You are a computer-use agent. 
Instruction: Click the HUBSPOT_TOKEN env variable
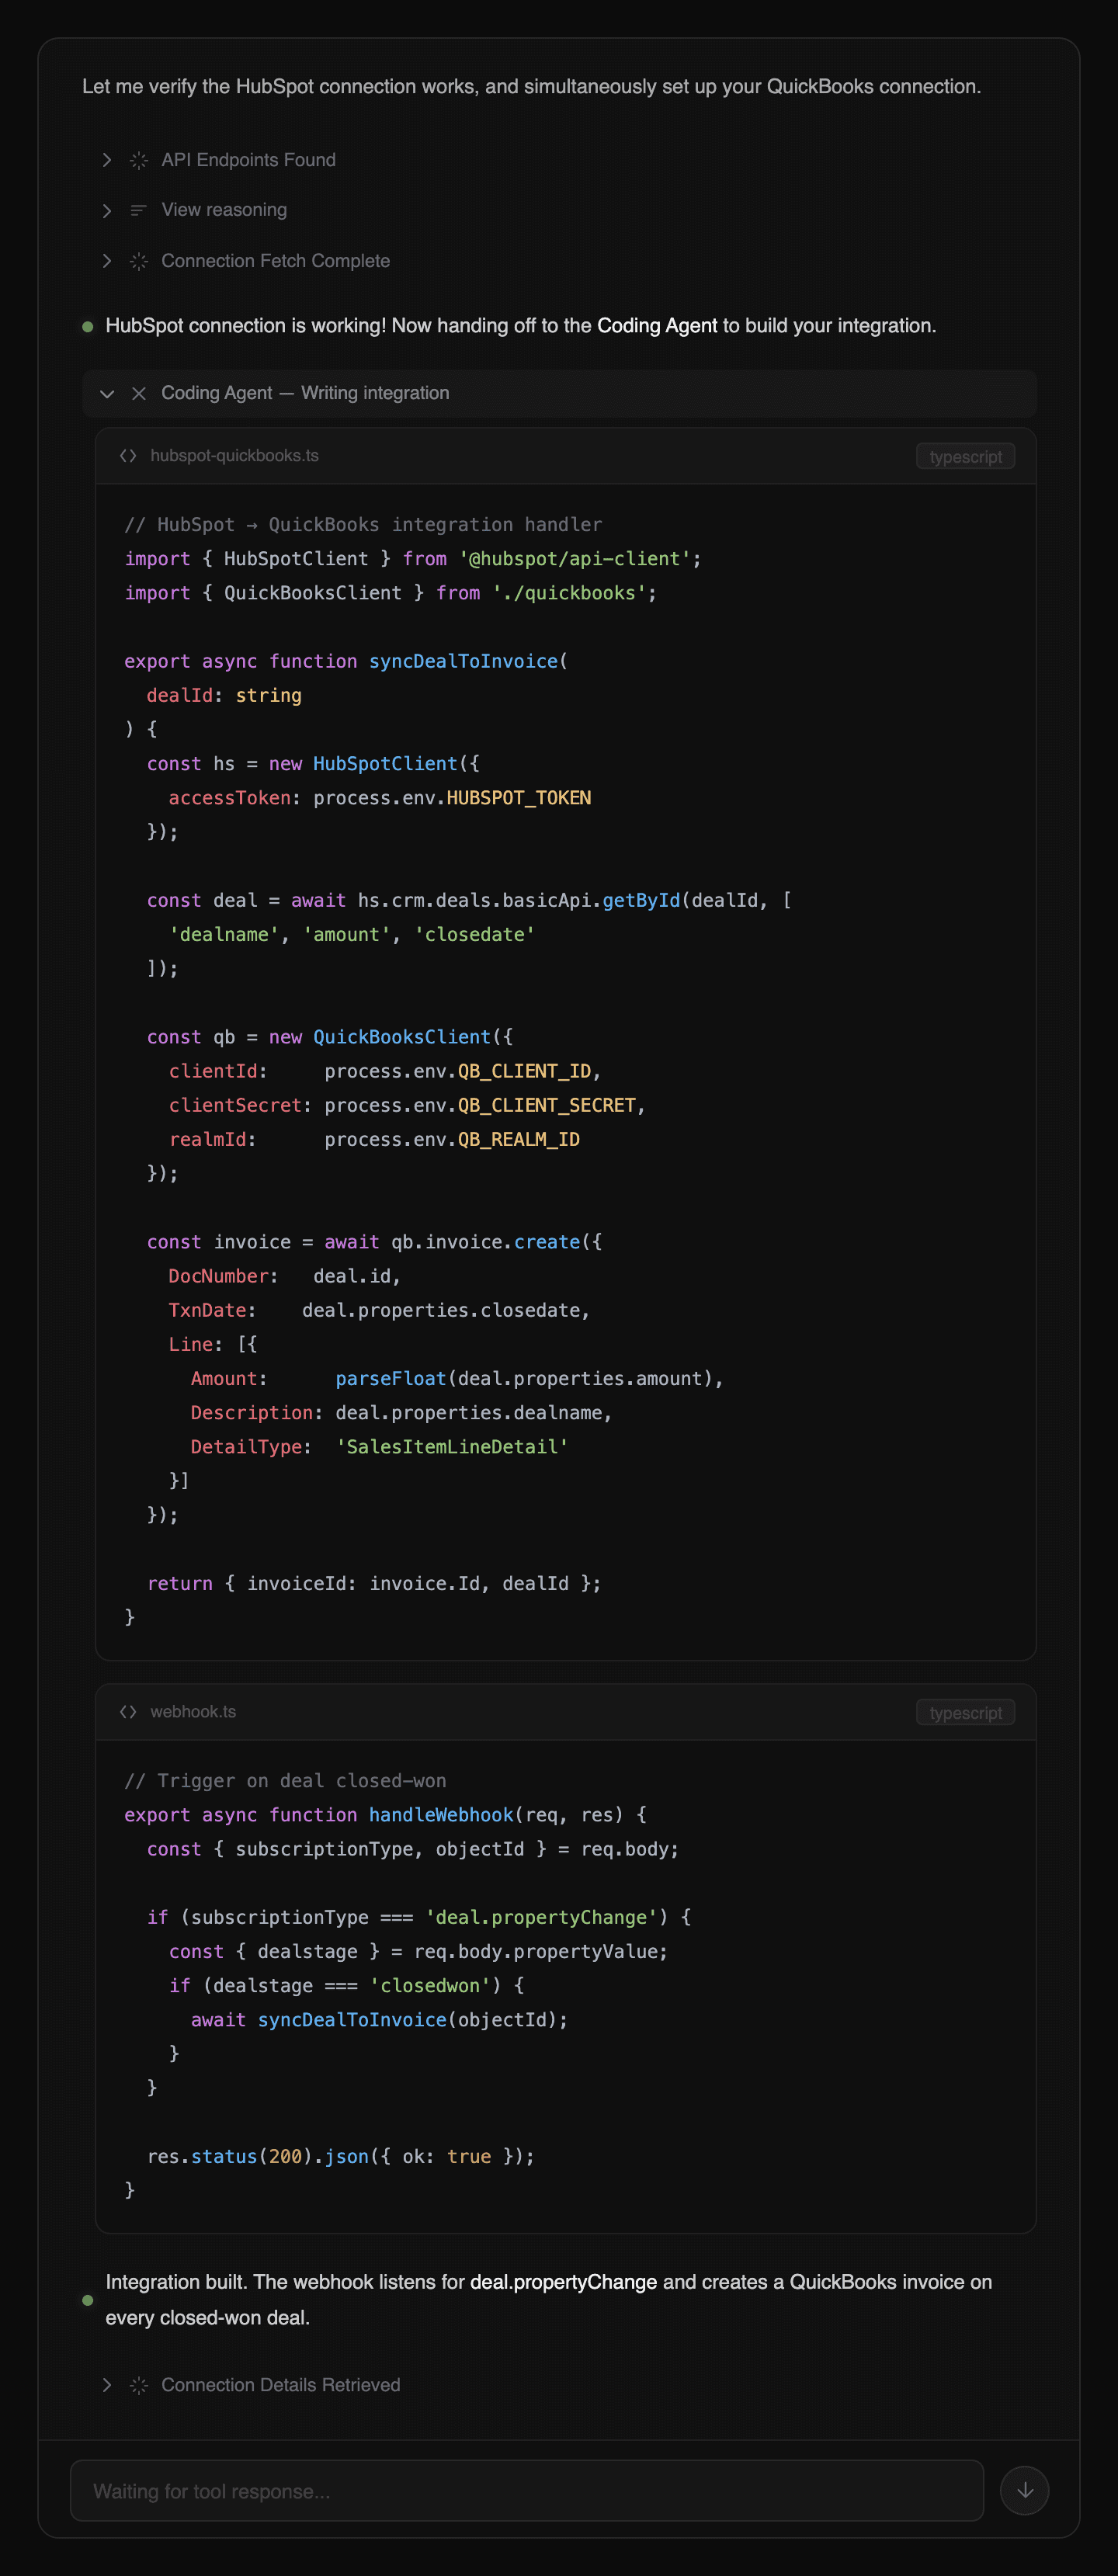tap(519, 798)
